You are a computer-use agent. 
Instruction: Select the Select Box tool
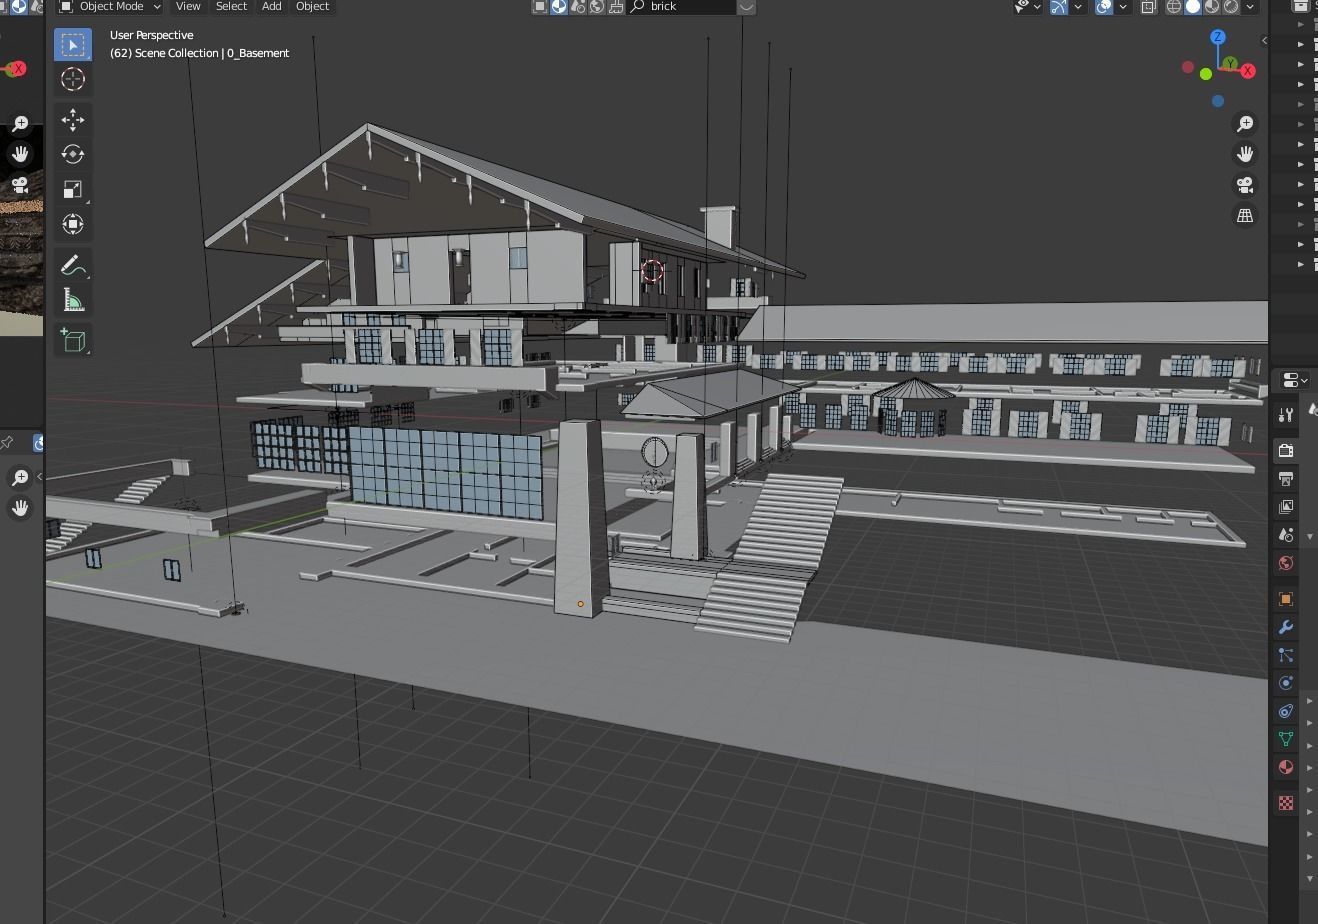73,44
